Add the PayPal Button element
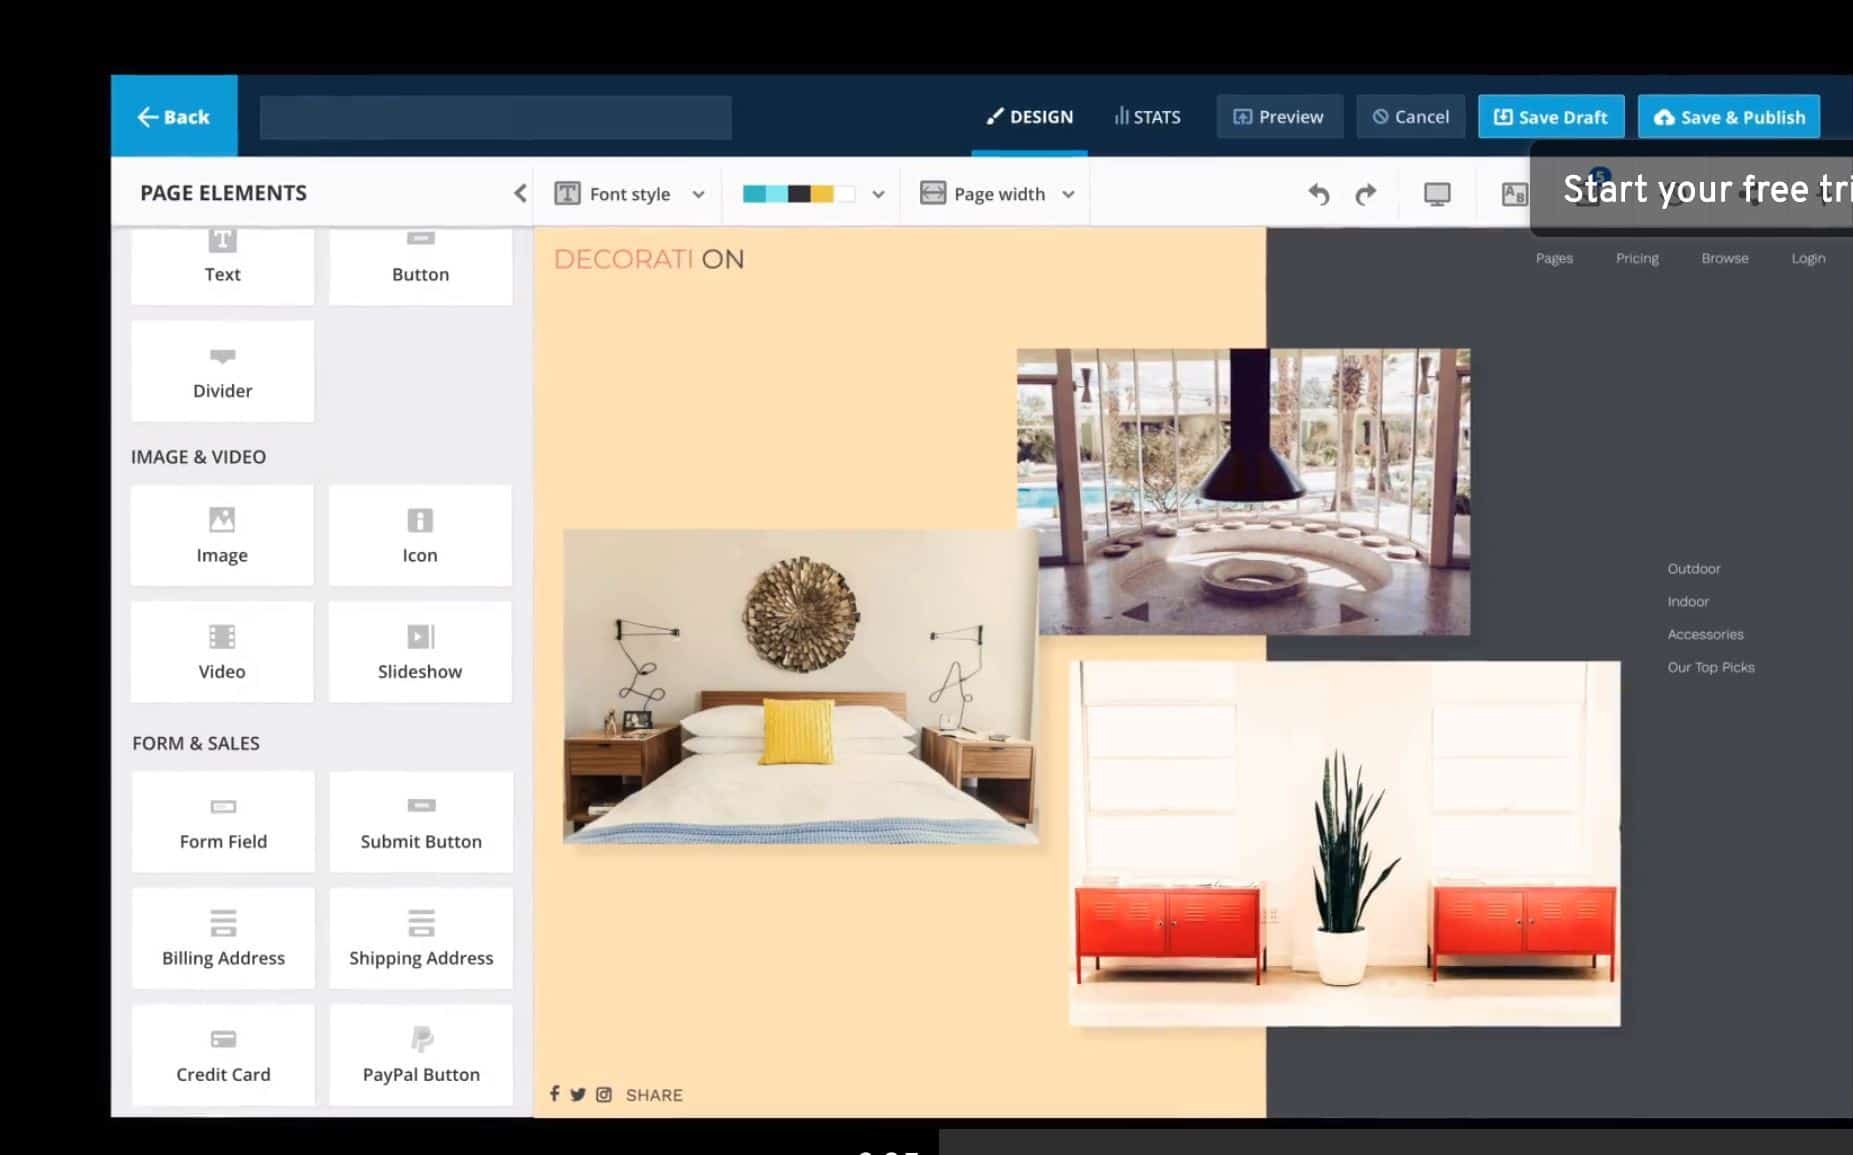Screen dimensions: 1853x1155 click(x=421, y=1055)
